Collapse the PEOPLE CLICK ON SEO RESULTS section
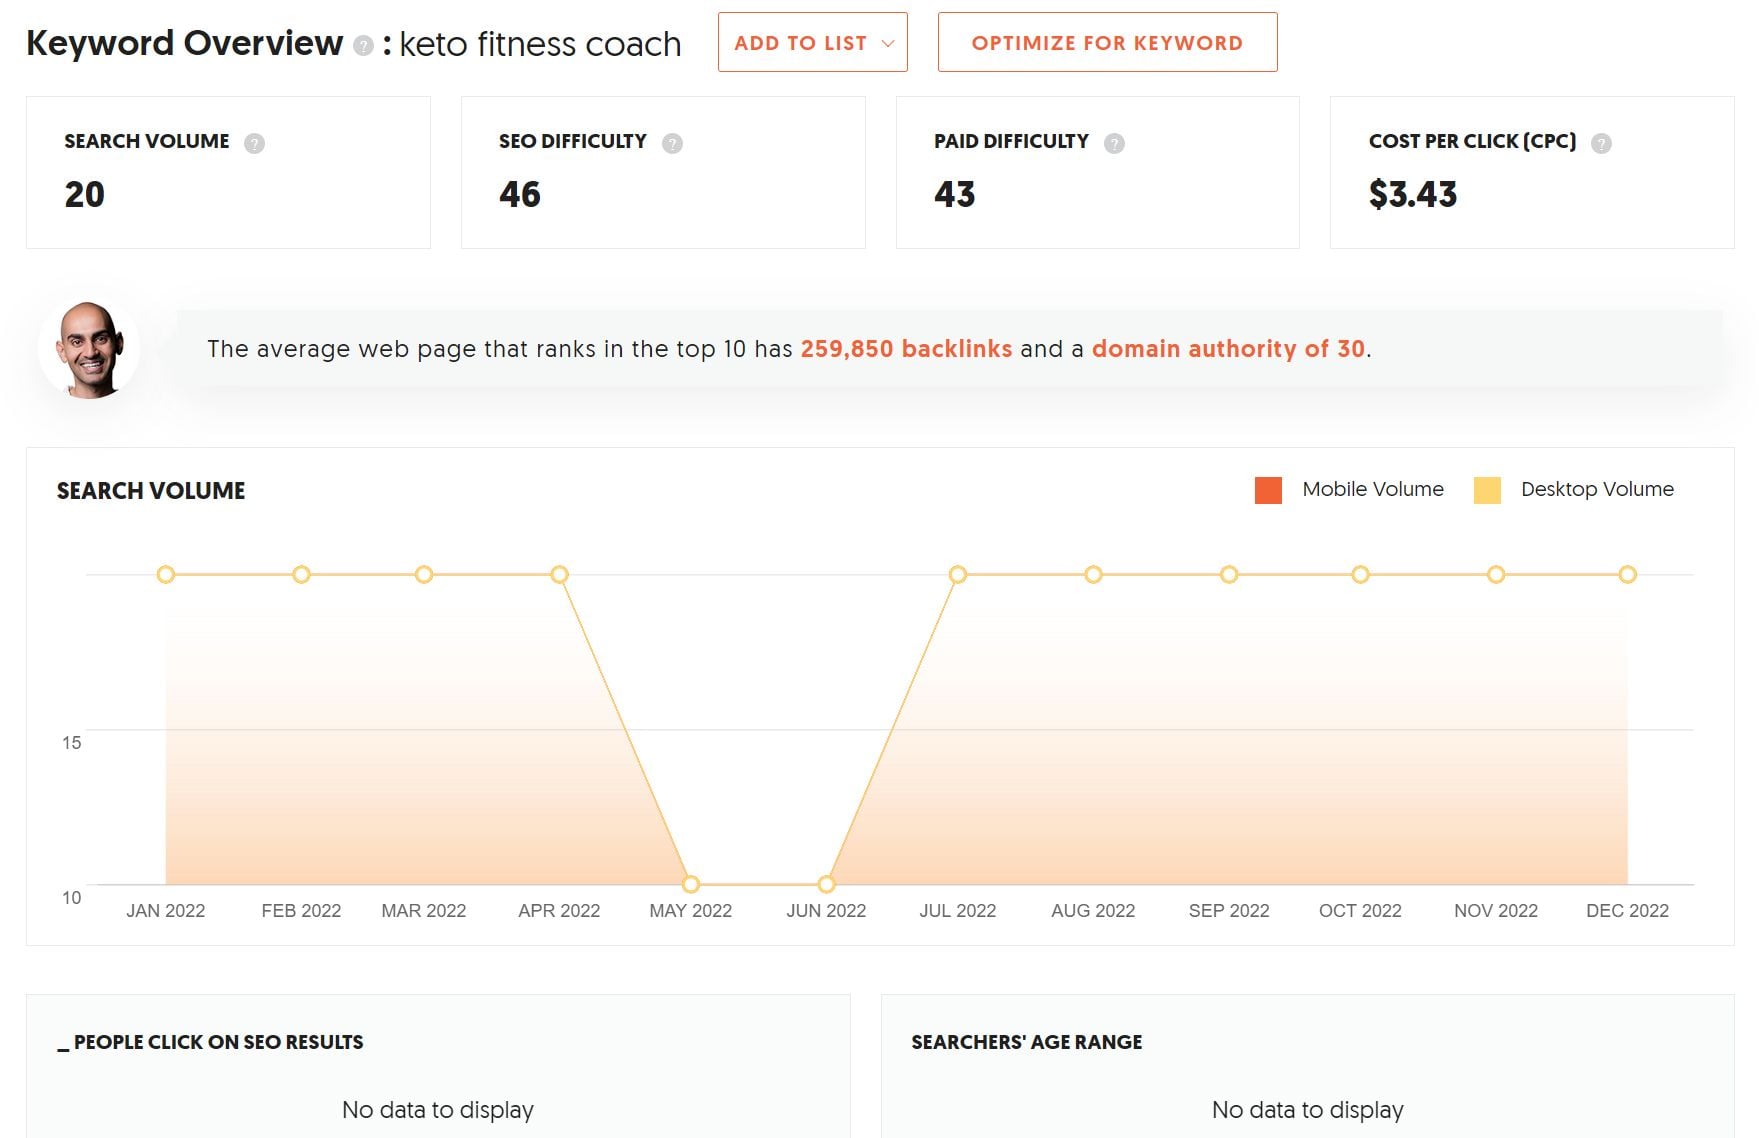Viewport: 1759px width, 1138px height. pos(212,1041)
